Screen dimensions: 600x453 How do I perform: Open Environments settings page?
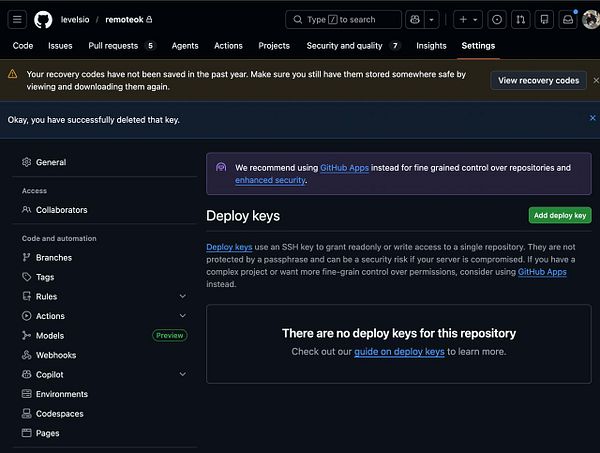pos(62,394)
